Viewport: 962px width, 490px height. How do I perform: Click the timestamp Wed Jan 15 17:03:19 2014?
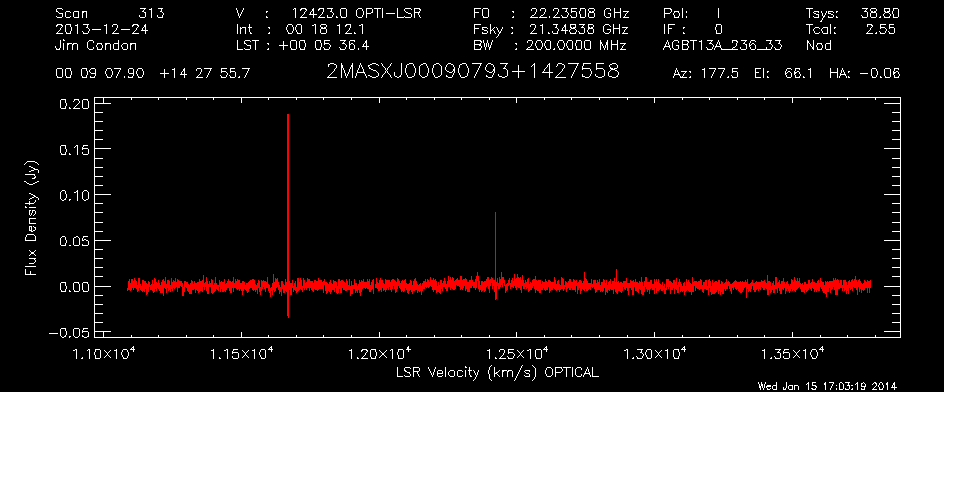tap(827, 386)
